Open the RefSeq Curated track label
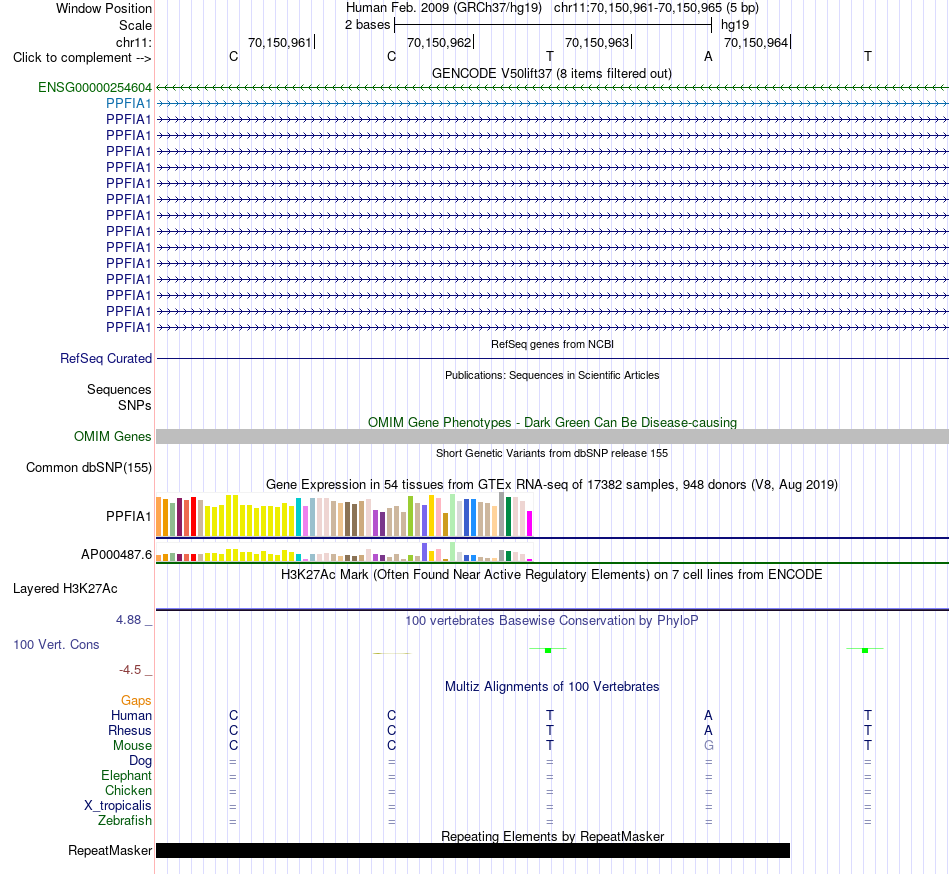 pyautogui.click(x=105, y=359)
